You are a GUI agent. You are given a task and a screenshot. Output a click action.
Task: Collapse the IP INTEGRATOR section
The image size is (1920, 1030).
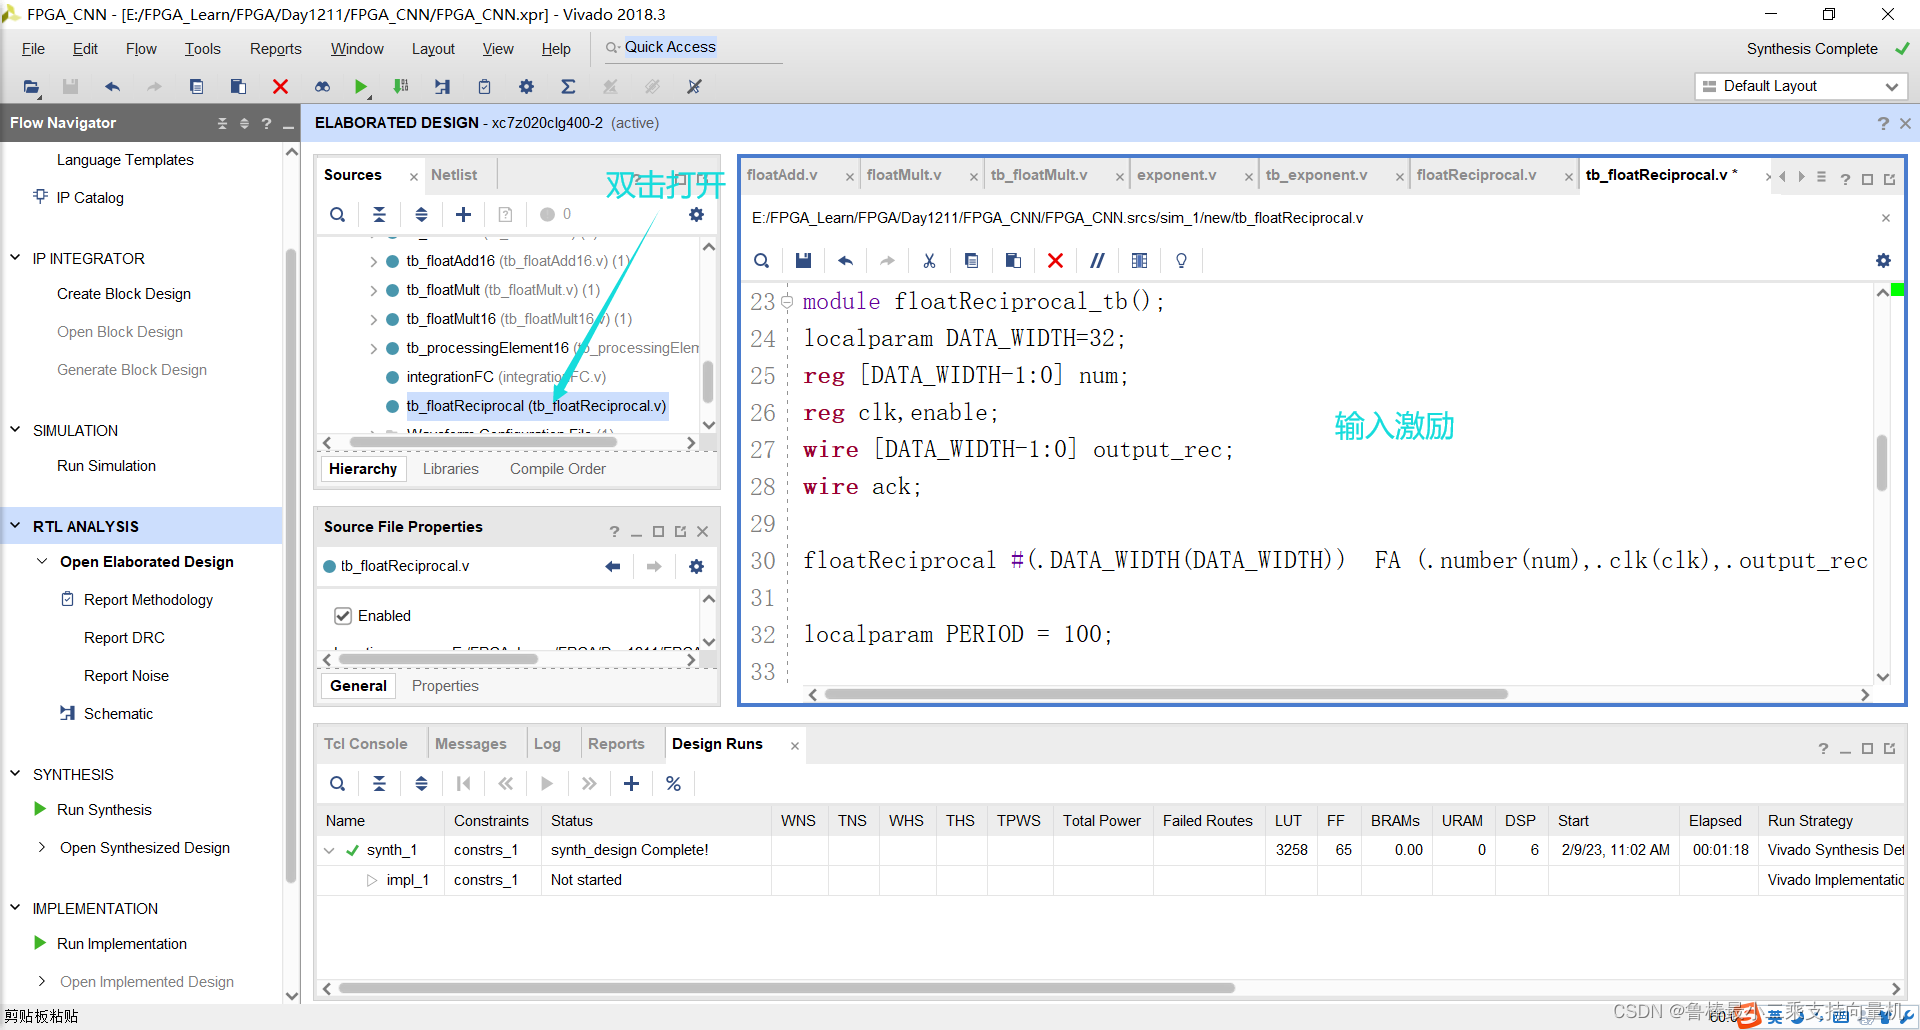click(15, 258)
